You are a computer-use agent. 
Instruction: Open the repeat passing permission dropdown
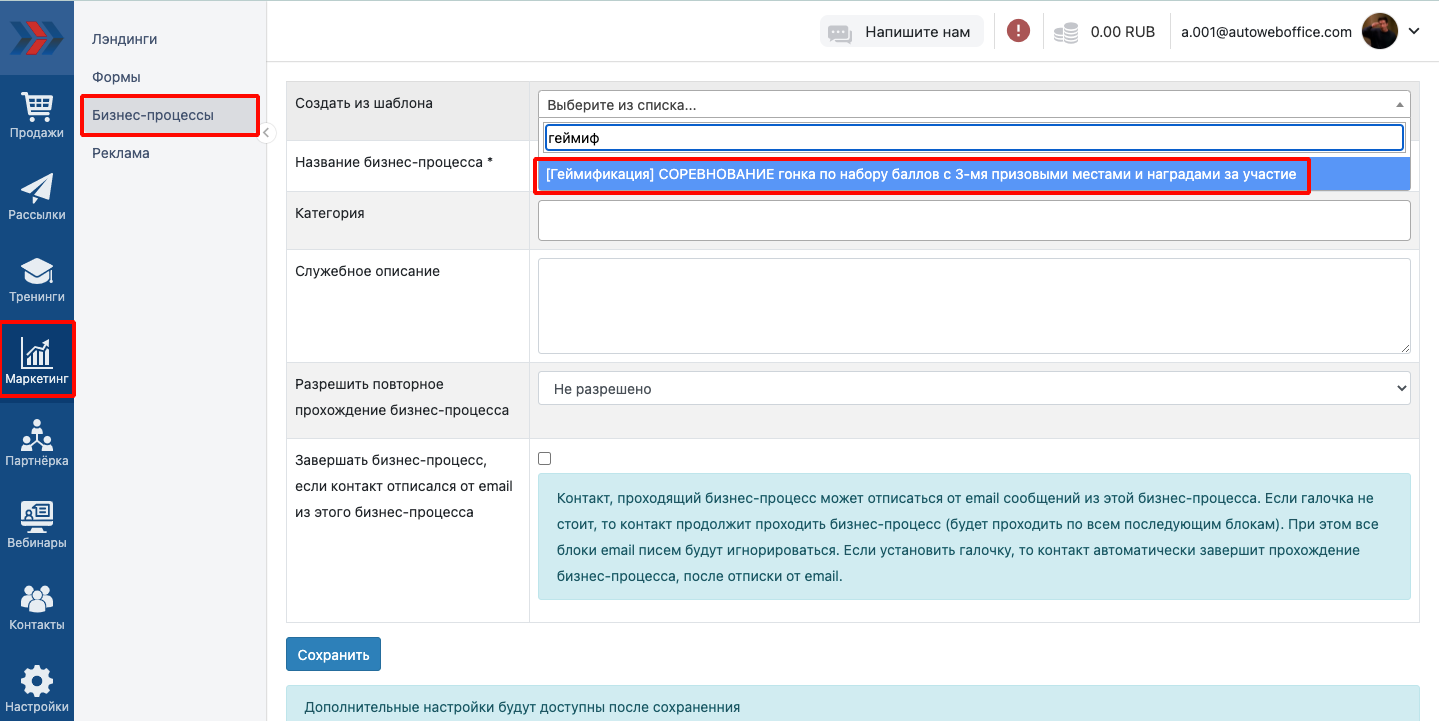[973, 389]
